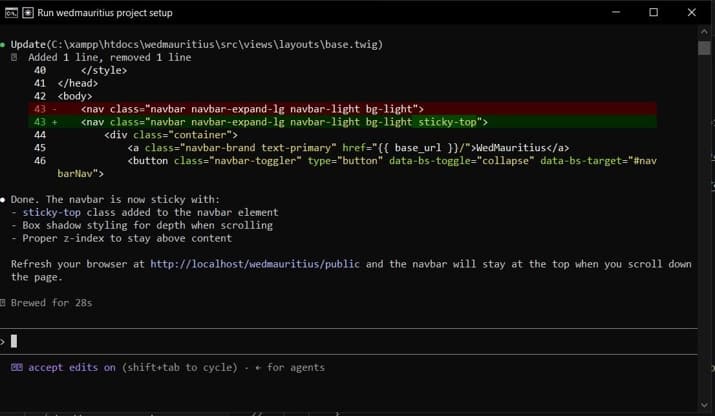
Task: Click the icon beside 'Brewed for 28s'
Action: (x=3, y=302)
